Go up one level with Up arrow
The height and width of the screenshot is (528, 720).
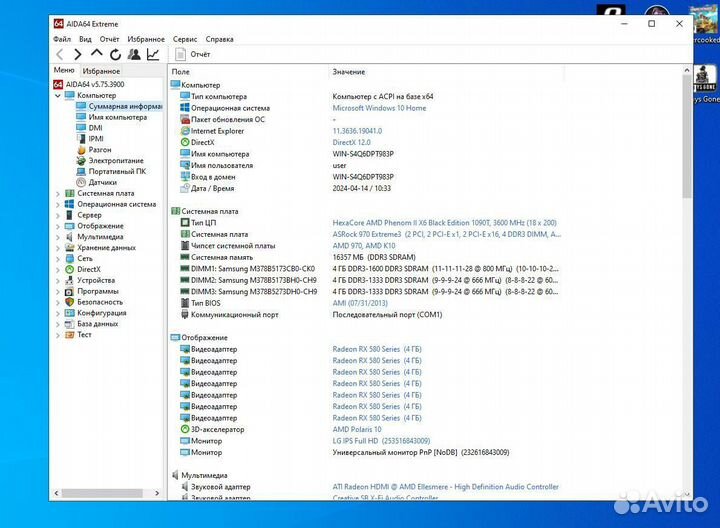97,54
